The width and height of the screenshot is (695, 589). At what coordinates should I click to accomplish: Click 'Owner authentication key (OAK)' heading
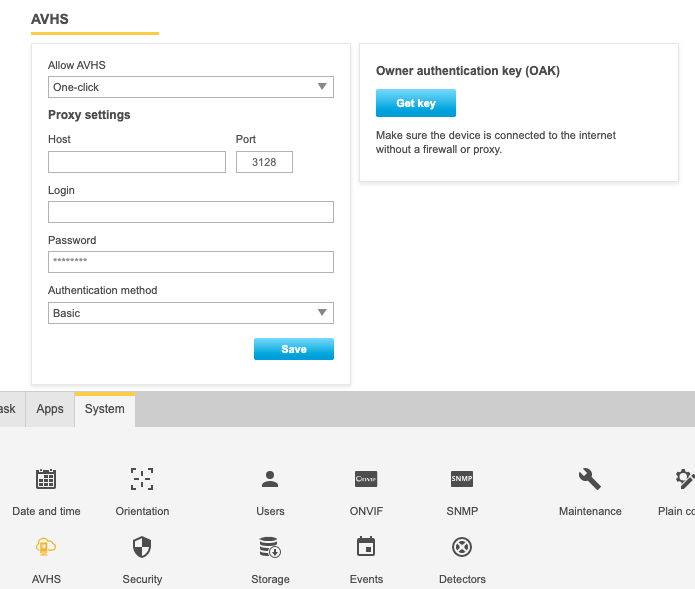pos(468,71)
